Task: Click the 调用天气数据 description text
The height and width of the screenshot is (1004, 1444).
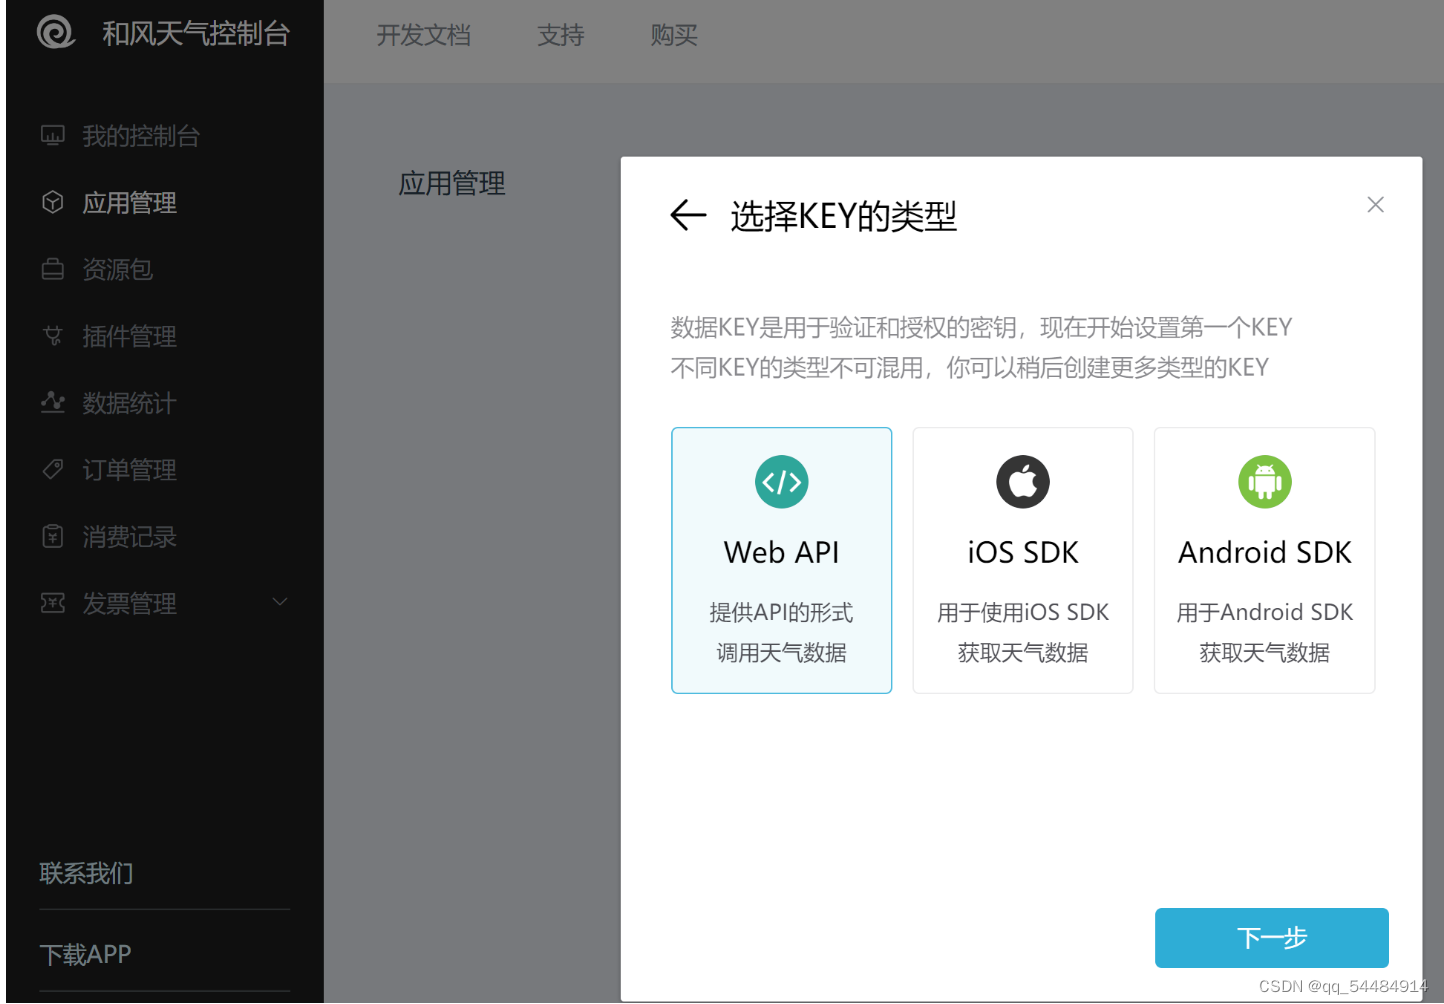Action: (781, 653)
